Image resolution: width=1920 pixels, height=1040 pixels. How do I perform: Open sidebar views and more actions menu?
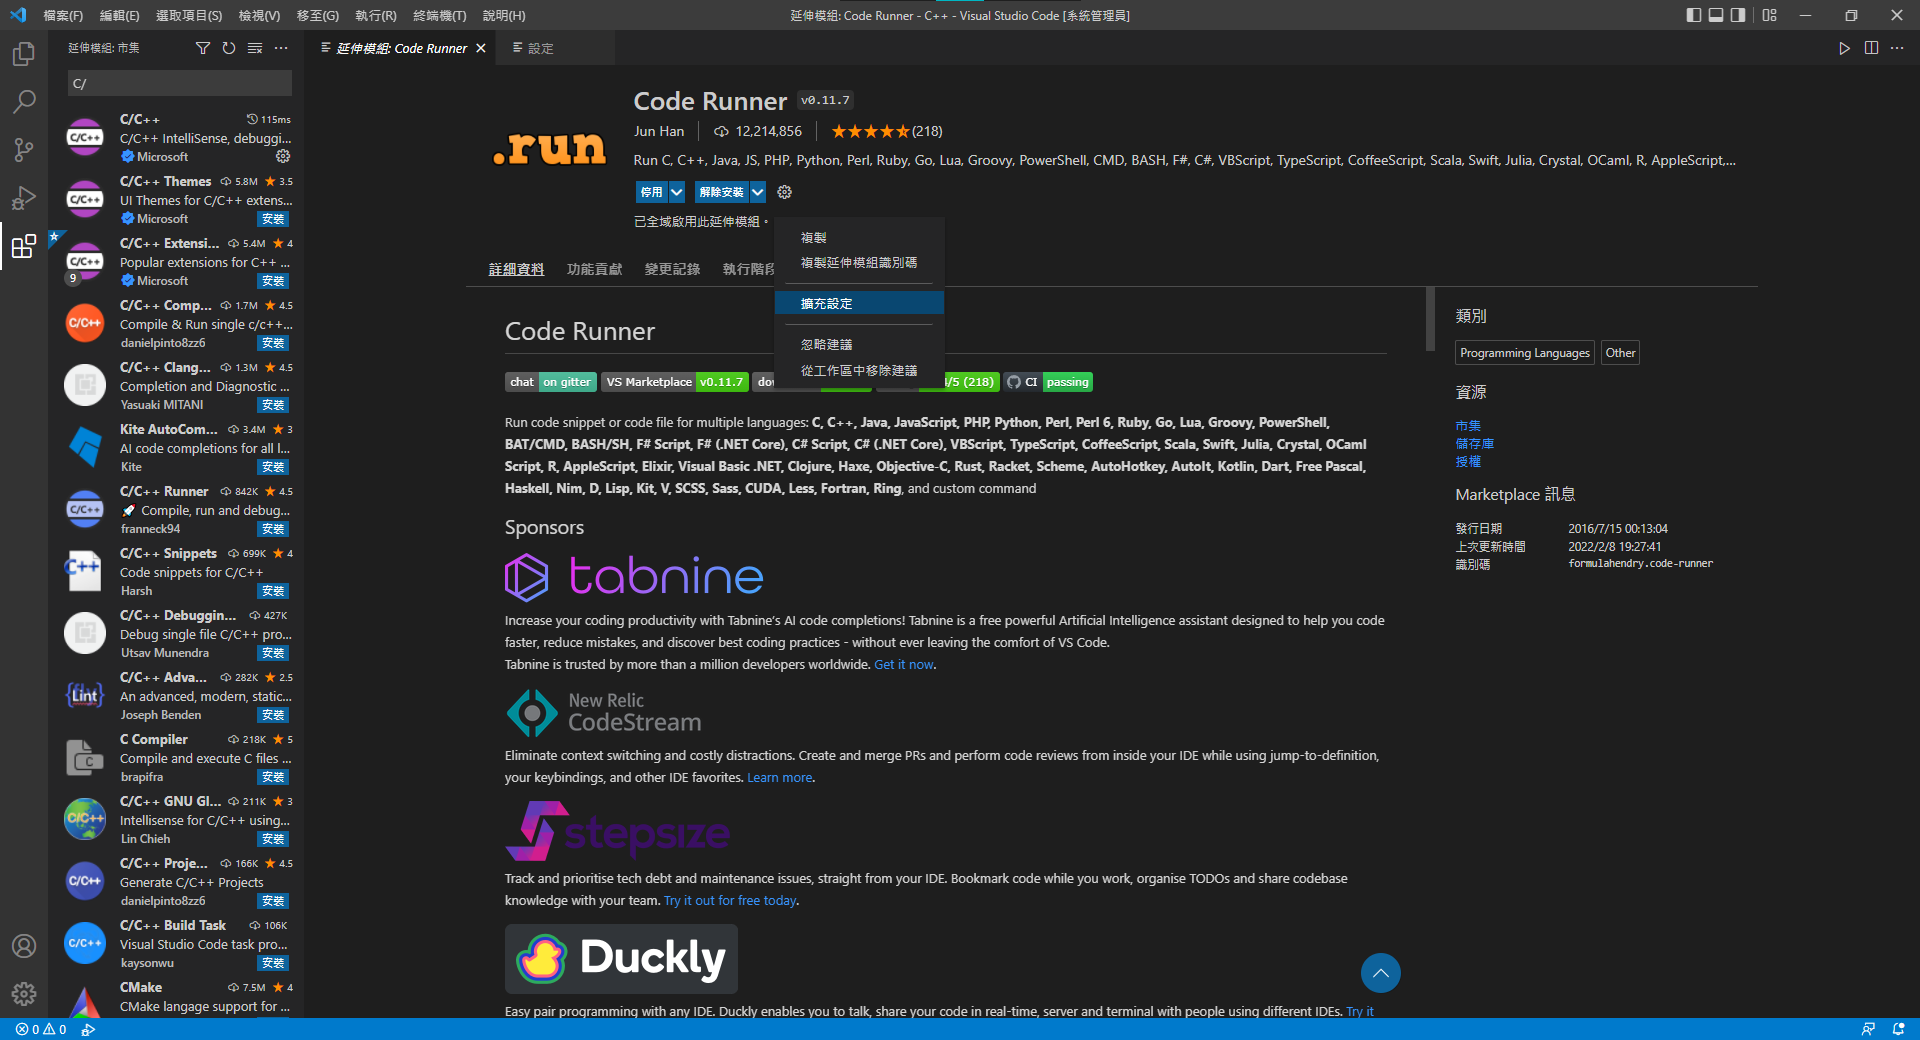click(x=281, y=48)
